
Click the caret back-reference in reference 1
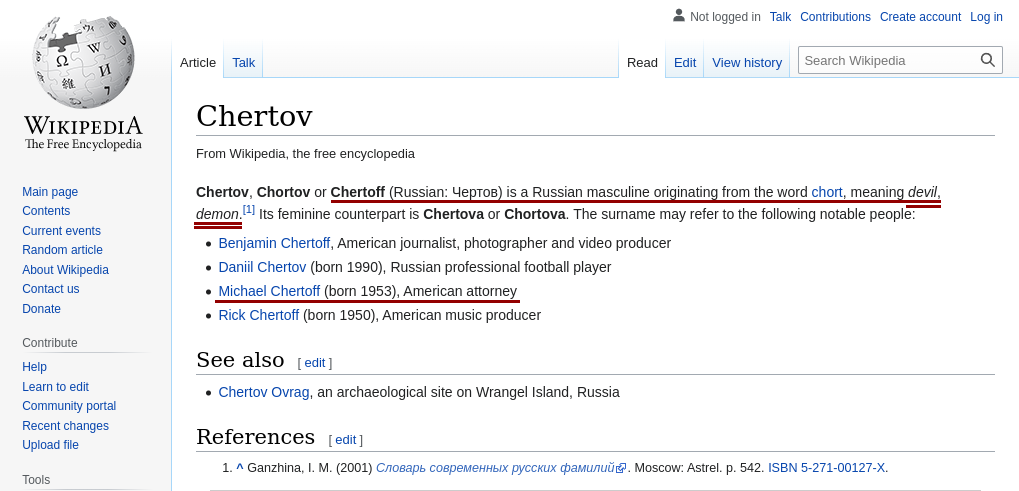click(240, 468)
